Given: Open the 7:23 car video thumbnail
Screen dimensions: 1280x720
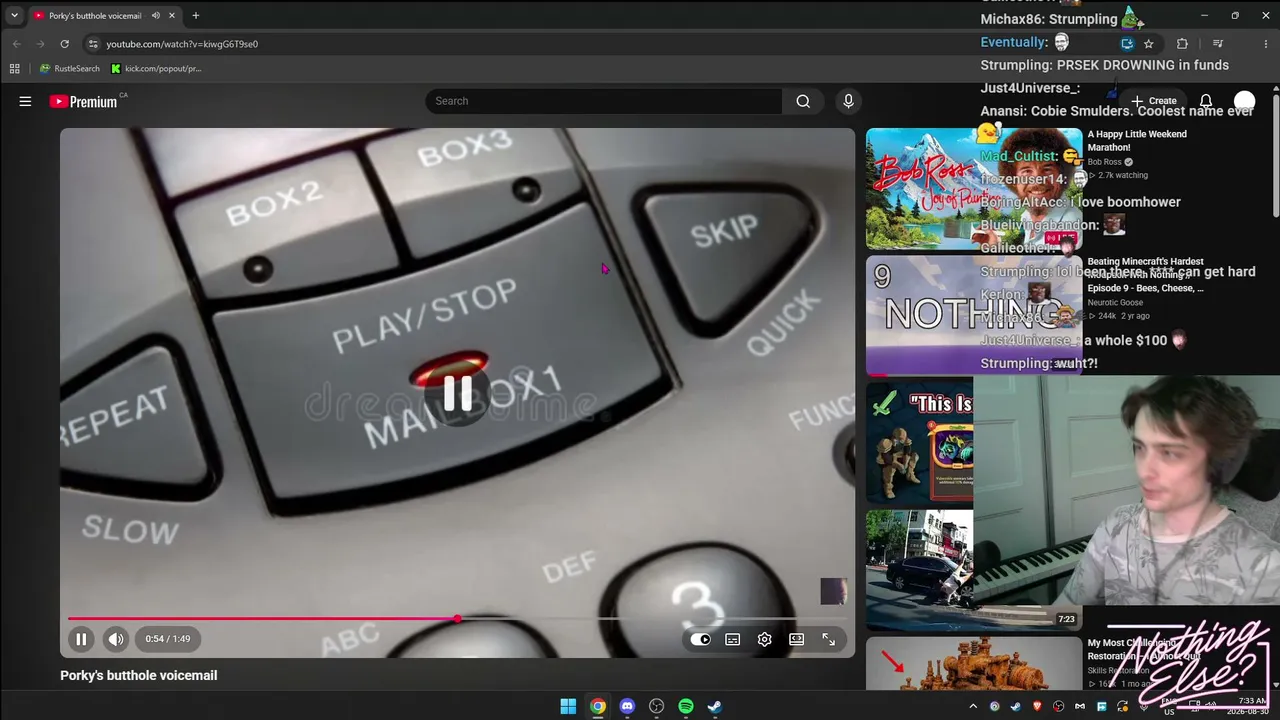Looking at the screenshot, I should point(974,570).
